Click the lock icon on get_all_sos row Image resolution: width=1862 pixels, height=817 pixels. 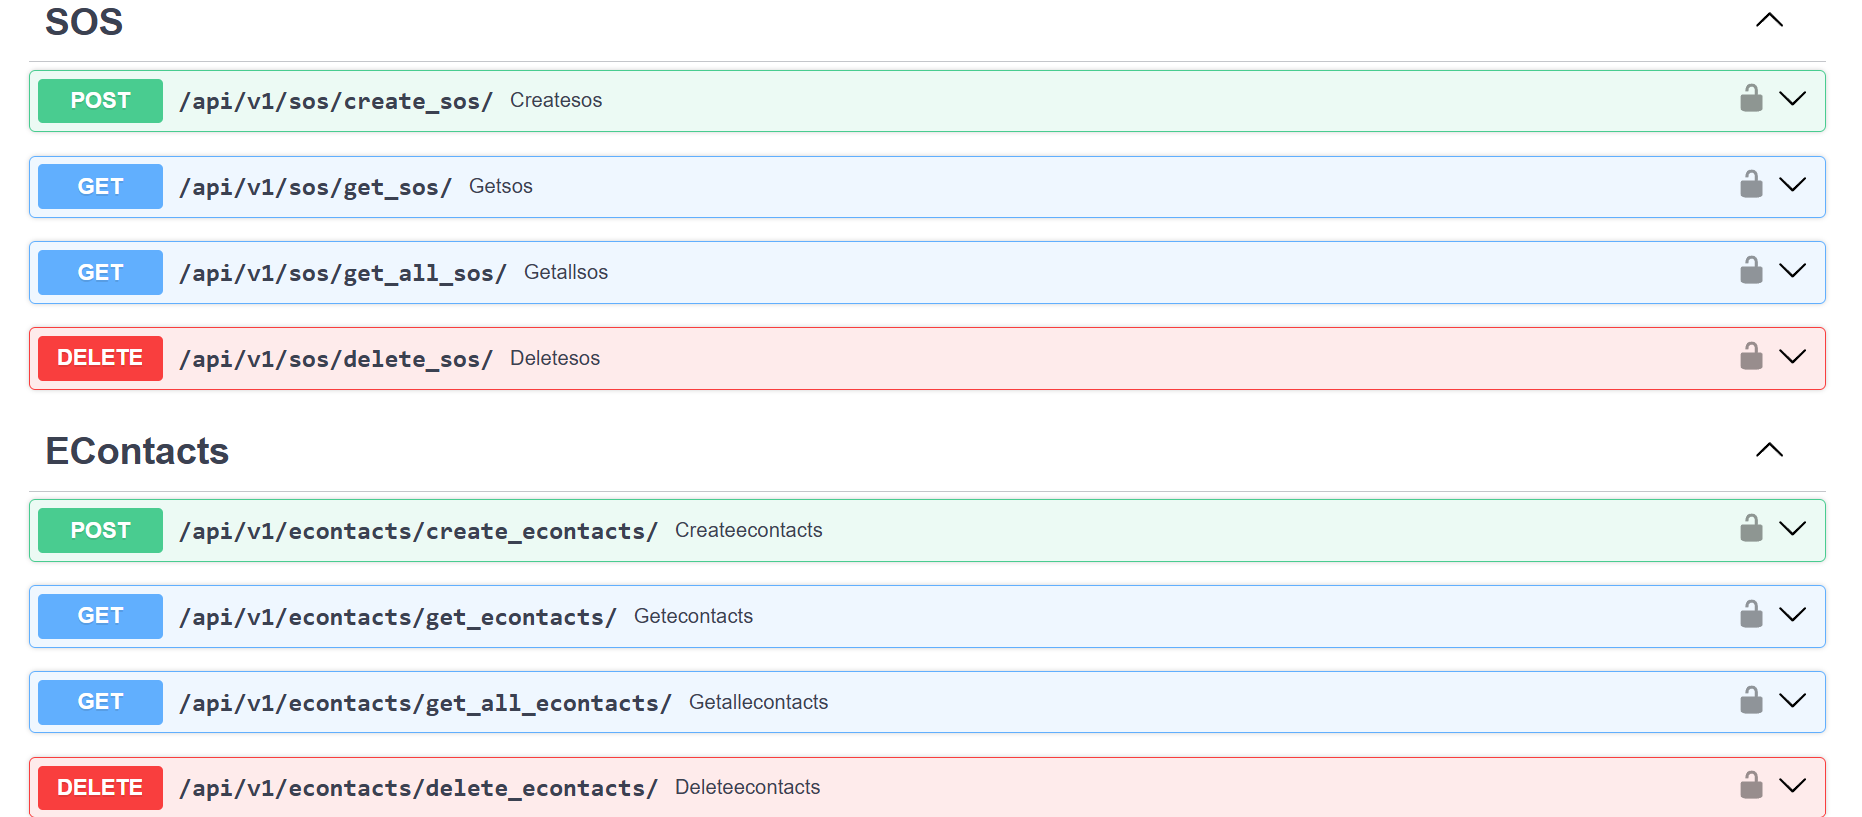pyautogui.click(x=1751, y=271)
